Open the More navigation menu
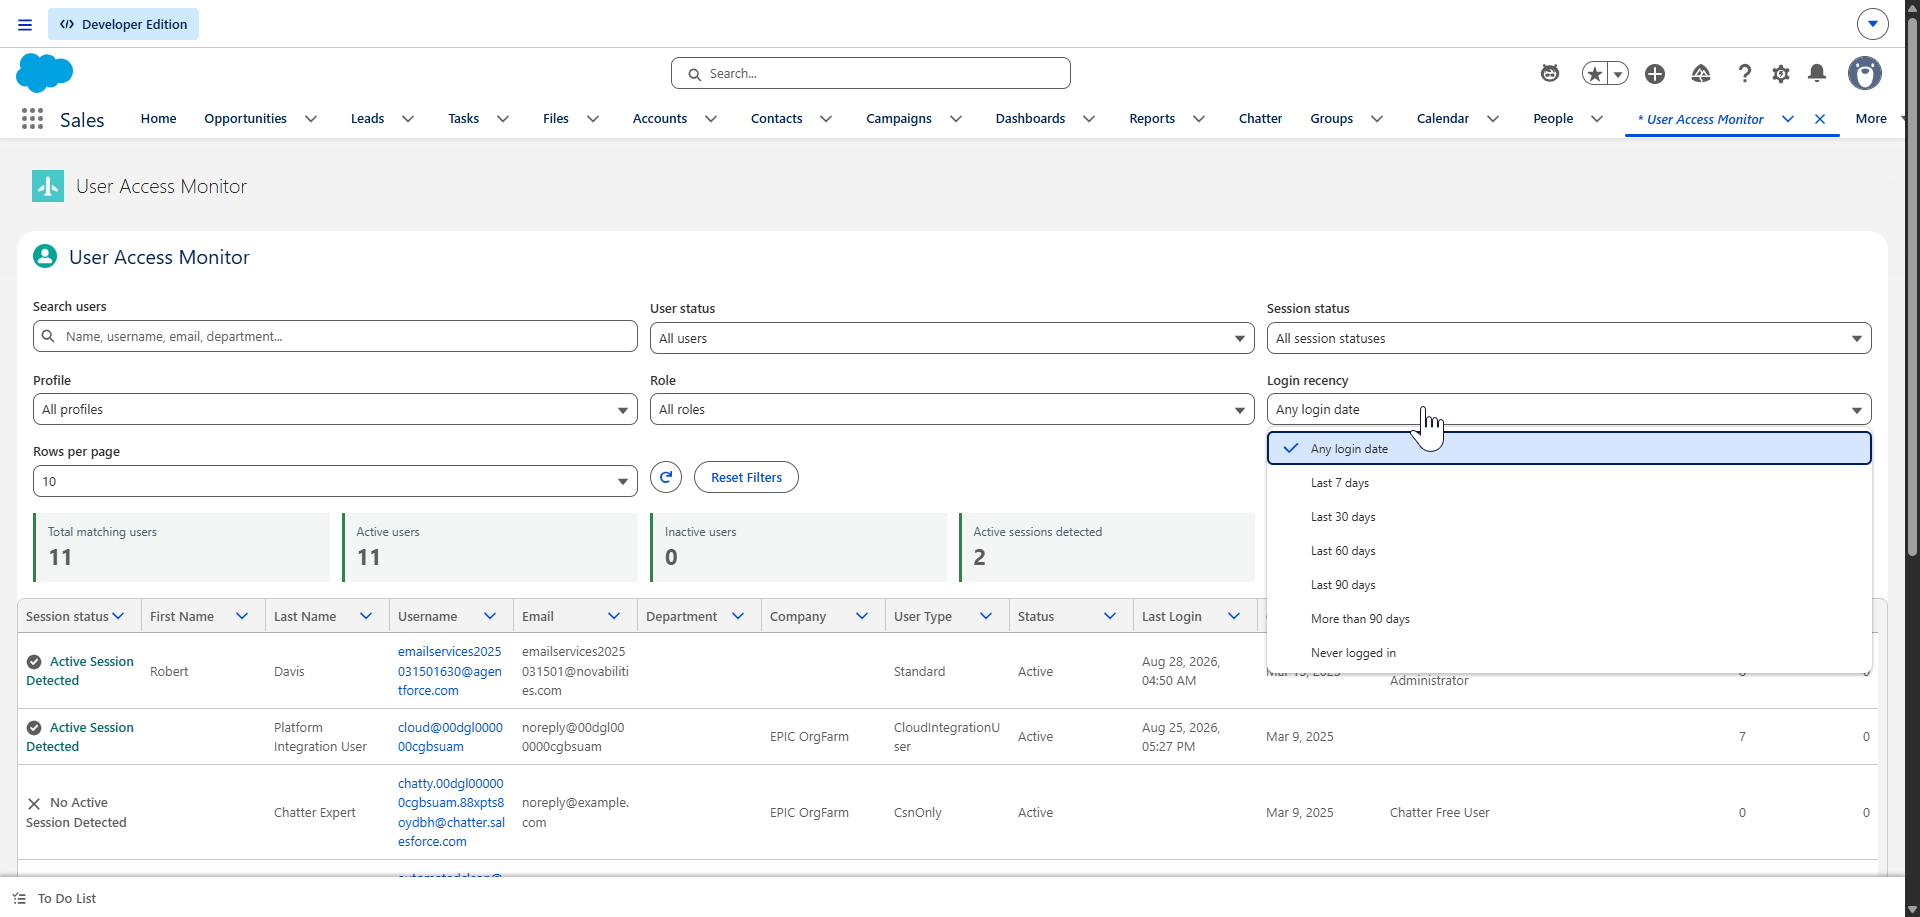The height and width of the screenshot is (917, 1920). pos(1879,118)
